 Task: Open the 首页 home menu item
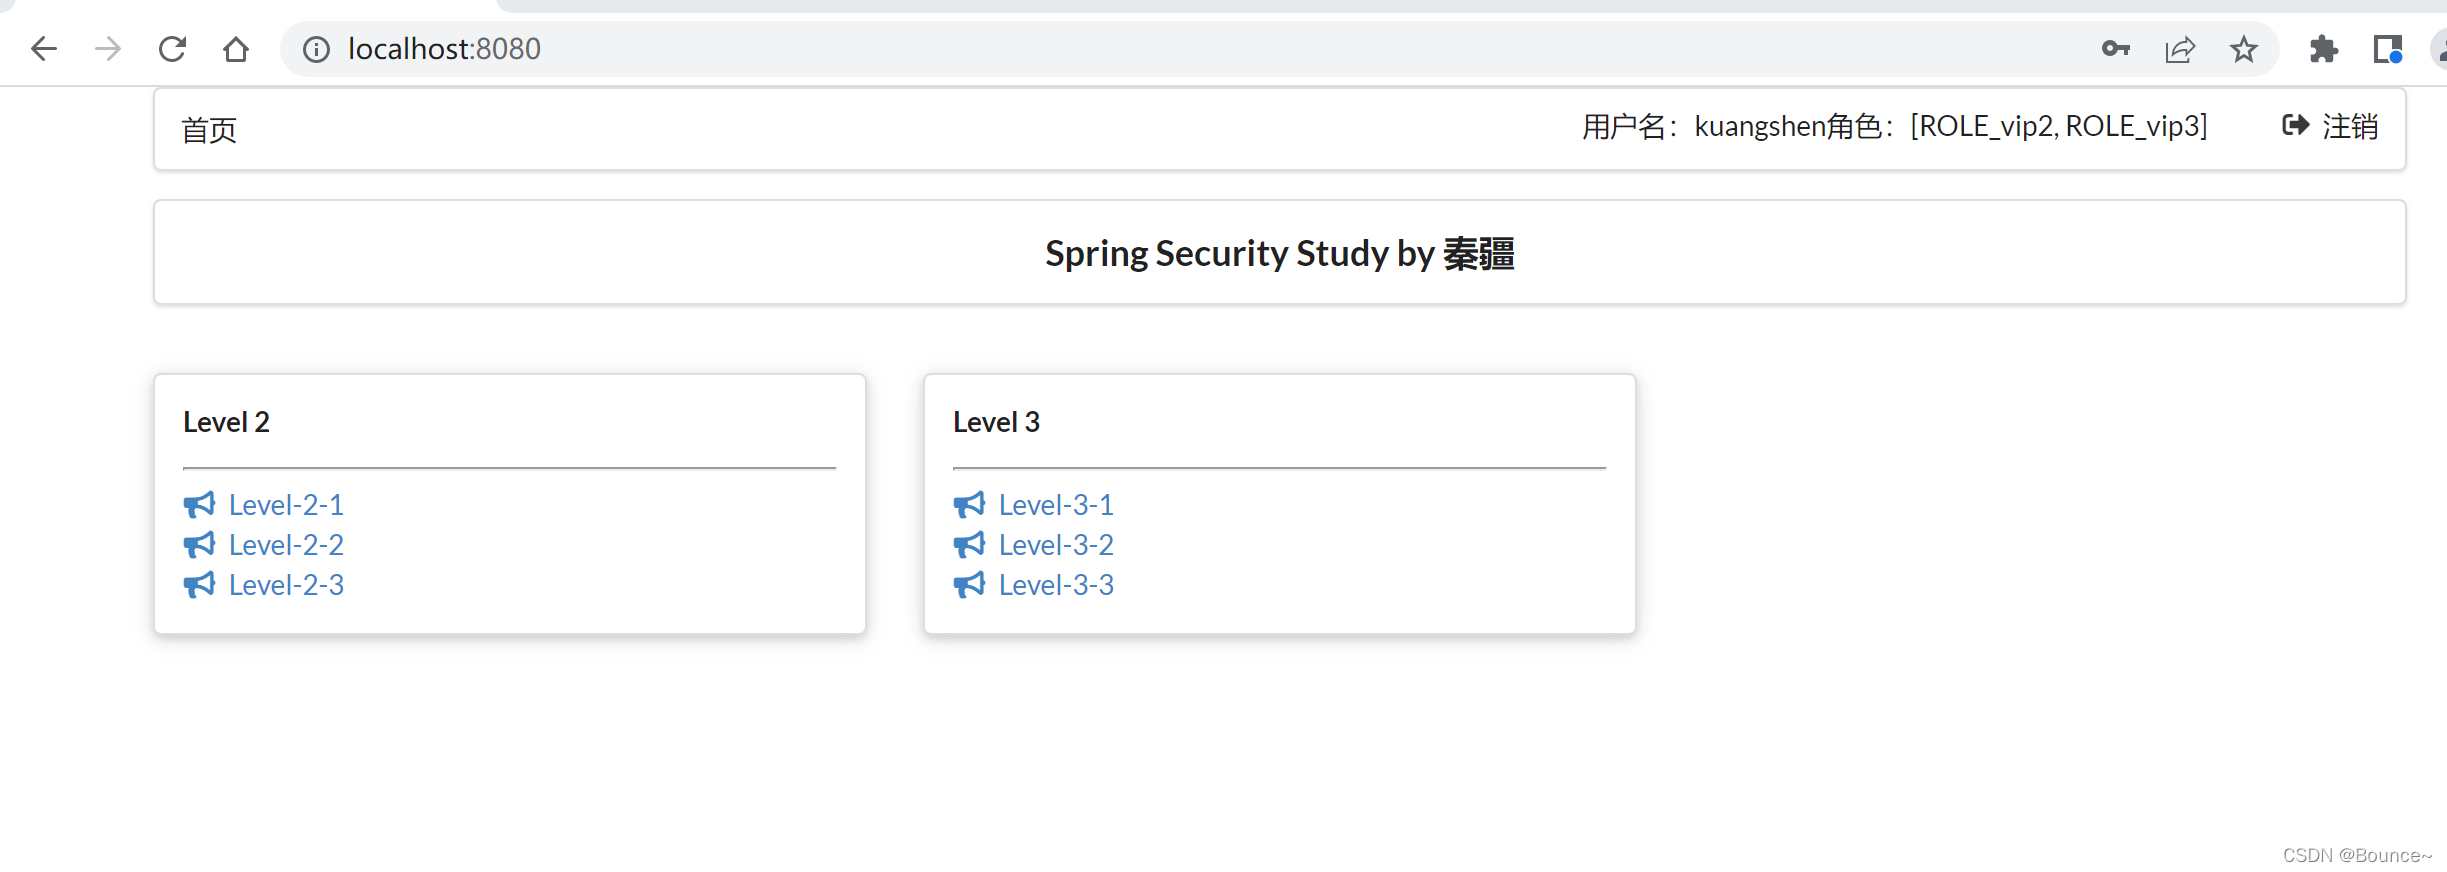pyautogui.click(x=209, y=130)
